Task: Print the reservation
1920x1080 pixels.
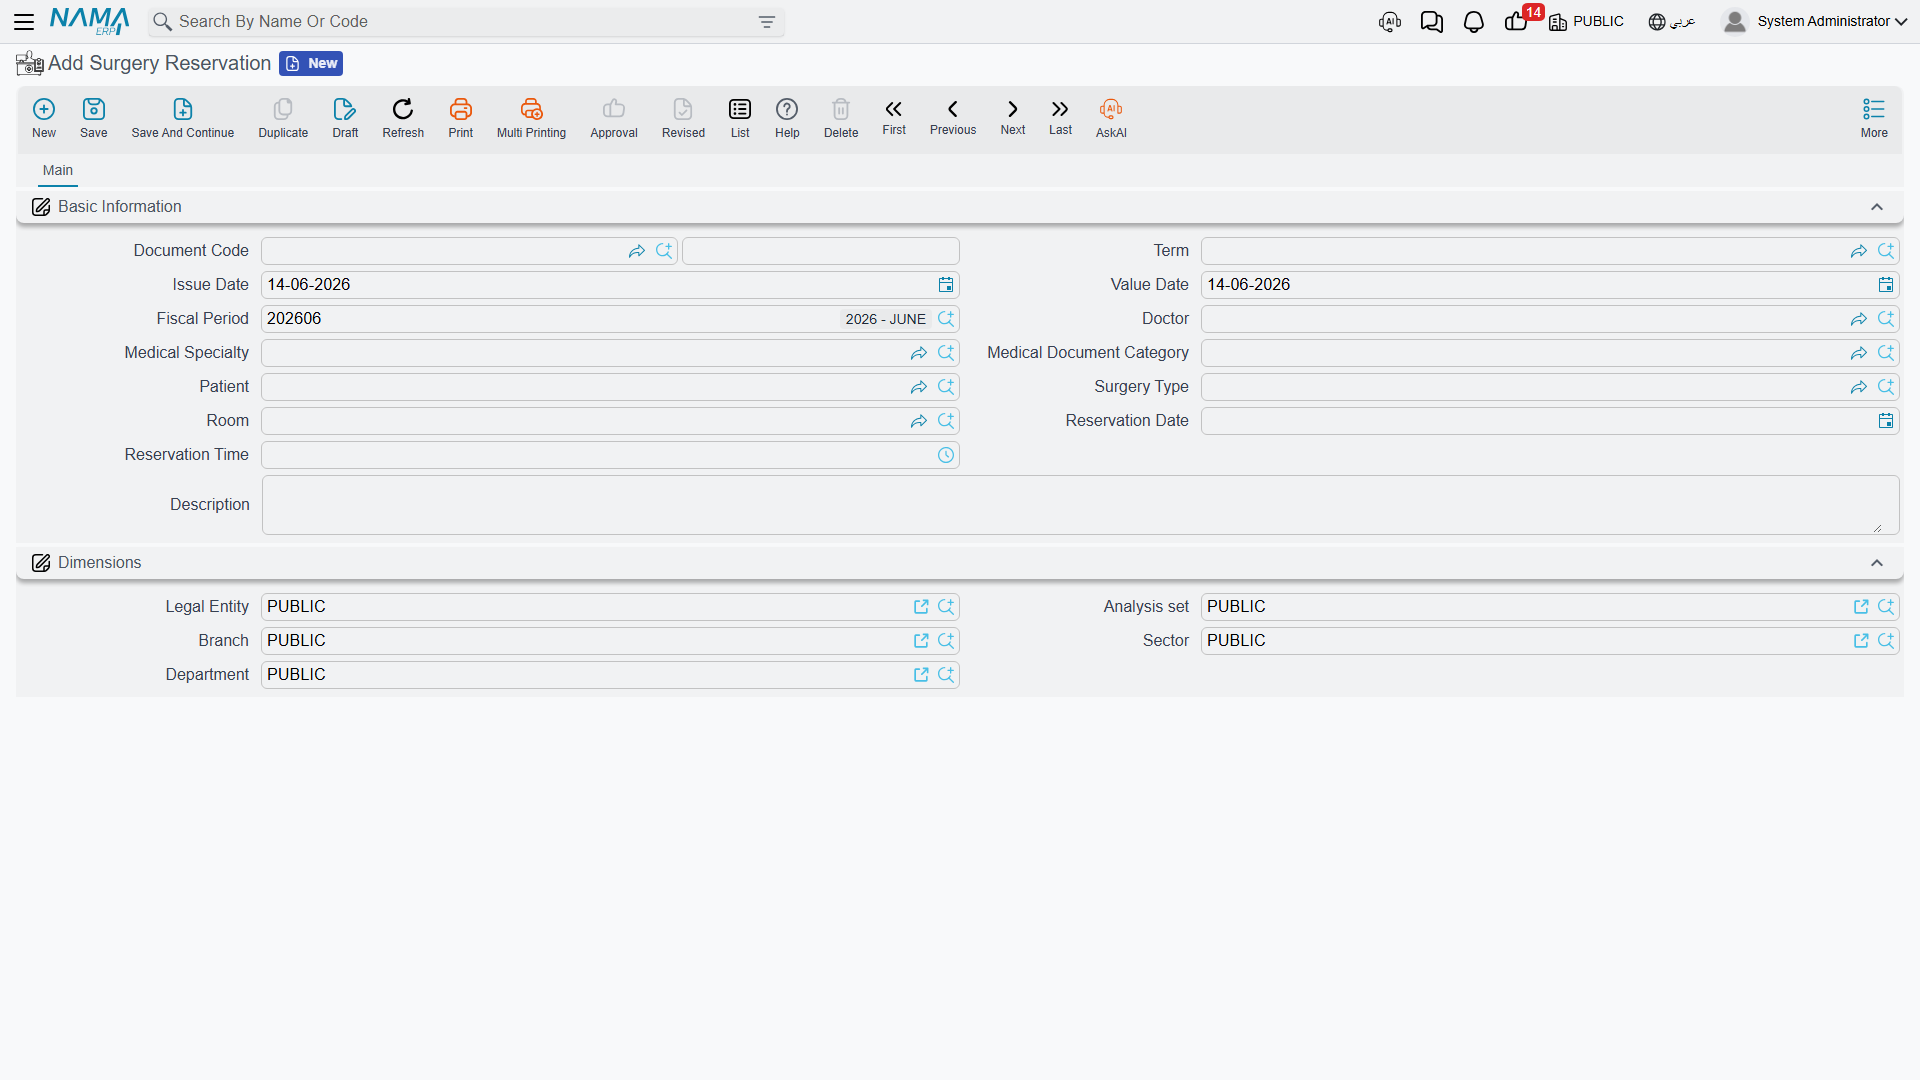Action: pyautogui.click(x=461, y=118)
